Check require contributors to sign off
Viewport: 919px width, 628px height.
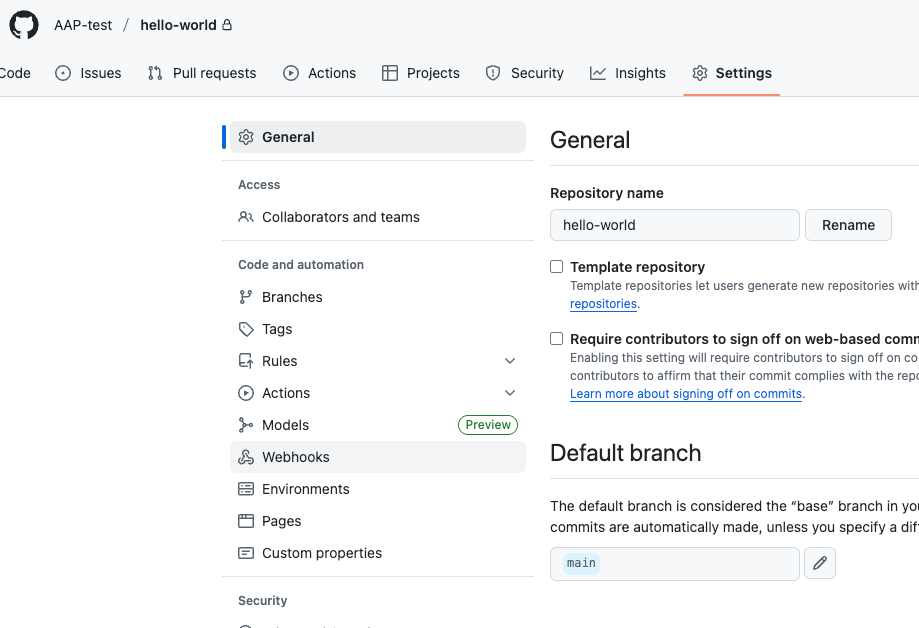tap(556, 338)
